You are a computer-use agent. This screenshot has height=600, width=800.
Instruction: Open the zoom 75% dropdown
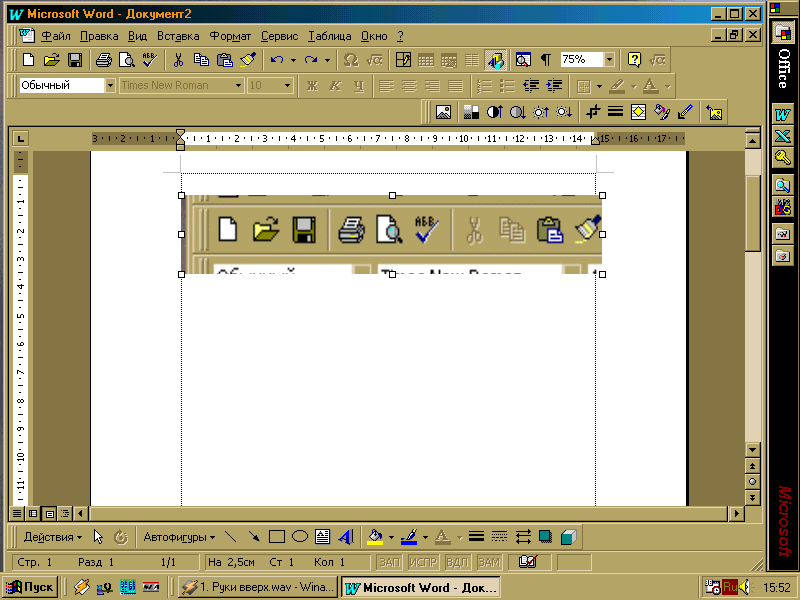tap(609, 60)
